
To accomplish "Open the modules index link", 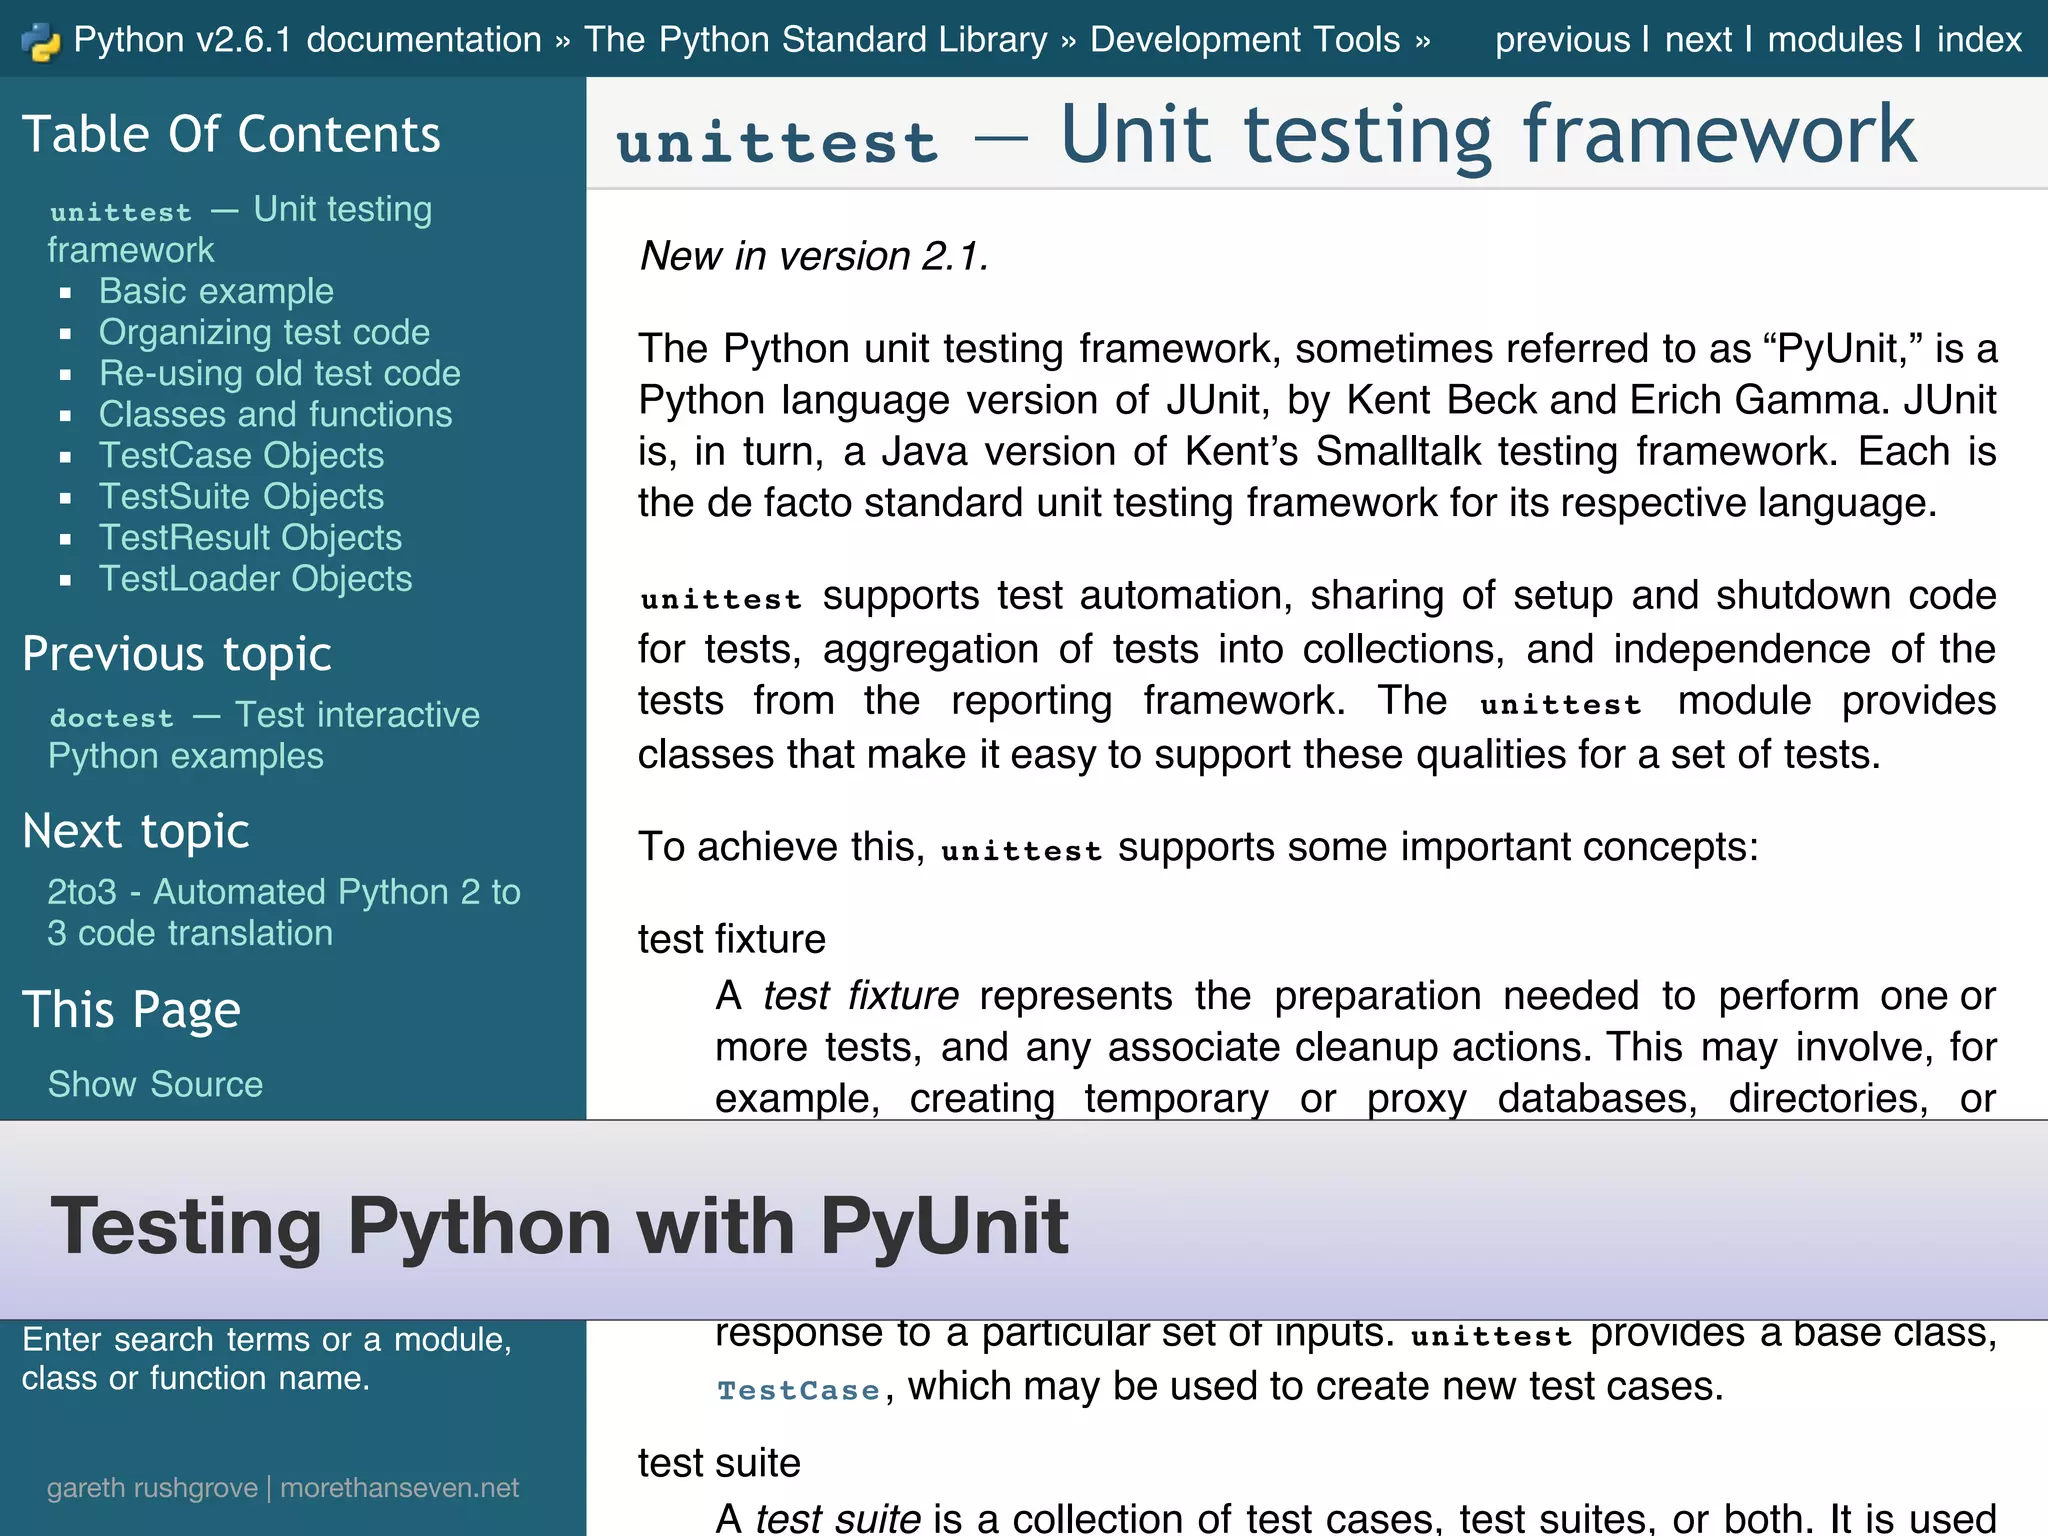I will (1834, 40).
